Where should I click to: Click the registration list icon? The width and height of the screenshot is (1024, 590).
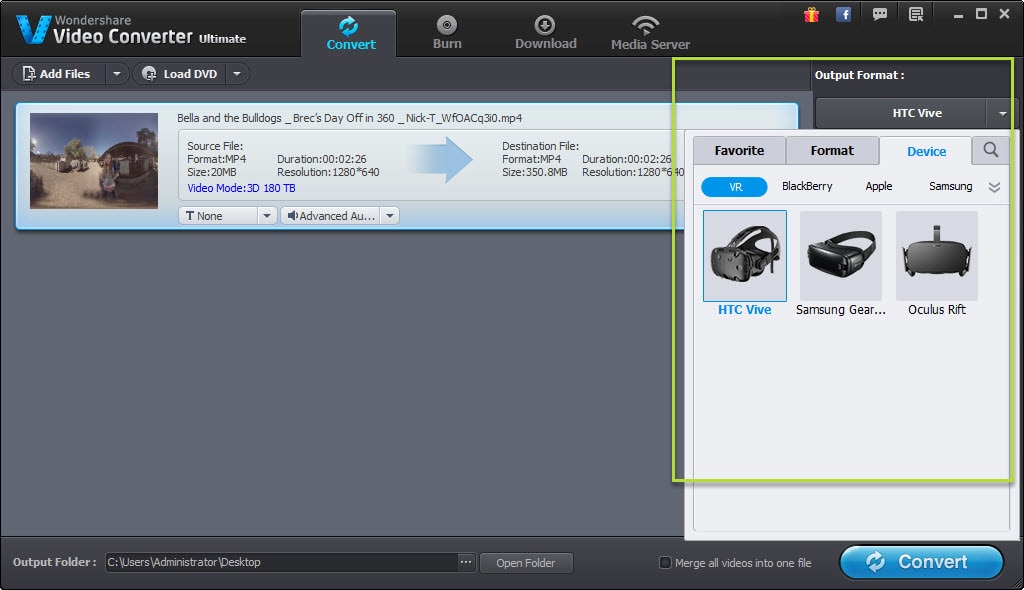tap(916, 14)
